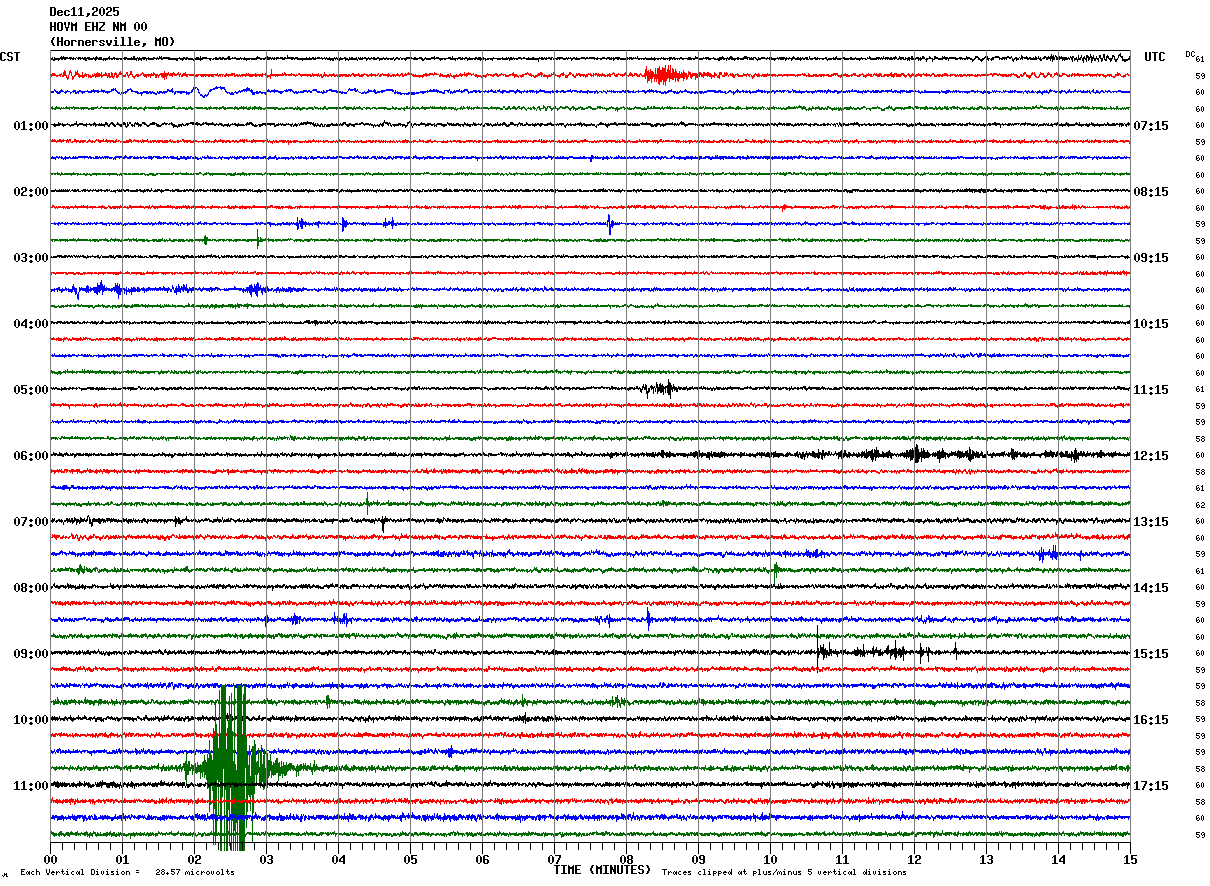1210x886 pixels.
Task: Click the UTC timezone label
Action: point(1155,57)
